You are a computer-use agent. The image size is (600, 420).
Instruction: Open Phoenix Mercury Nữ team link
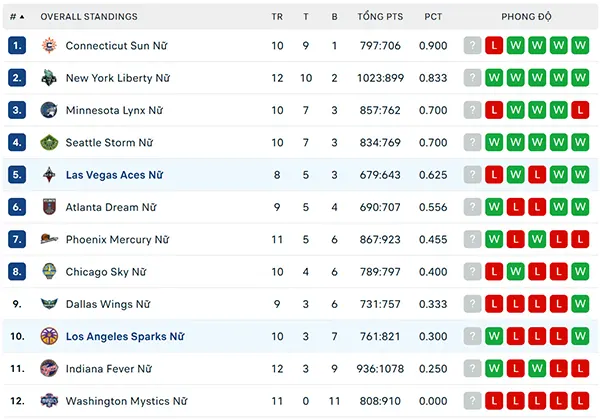(117, 239)
